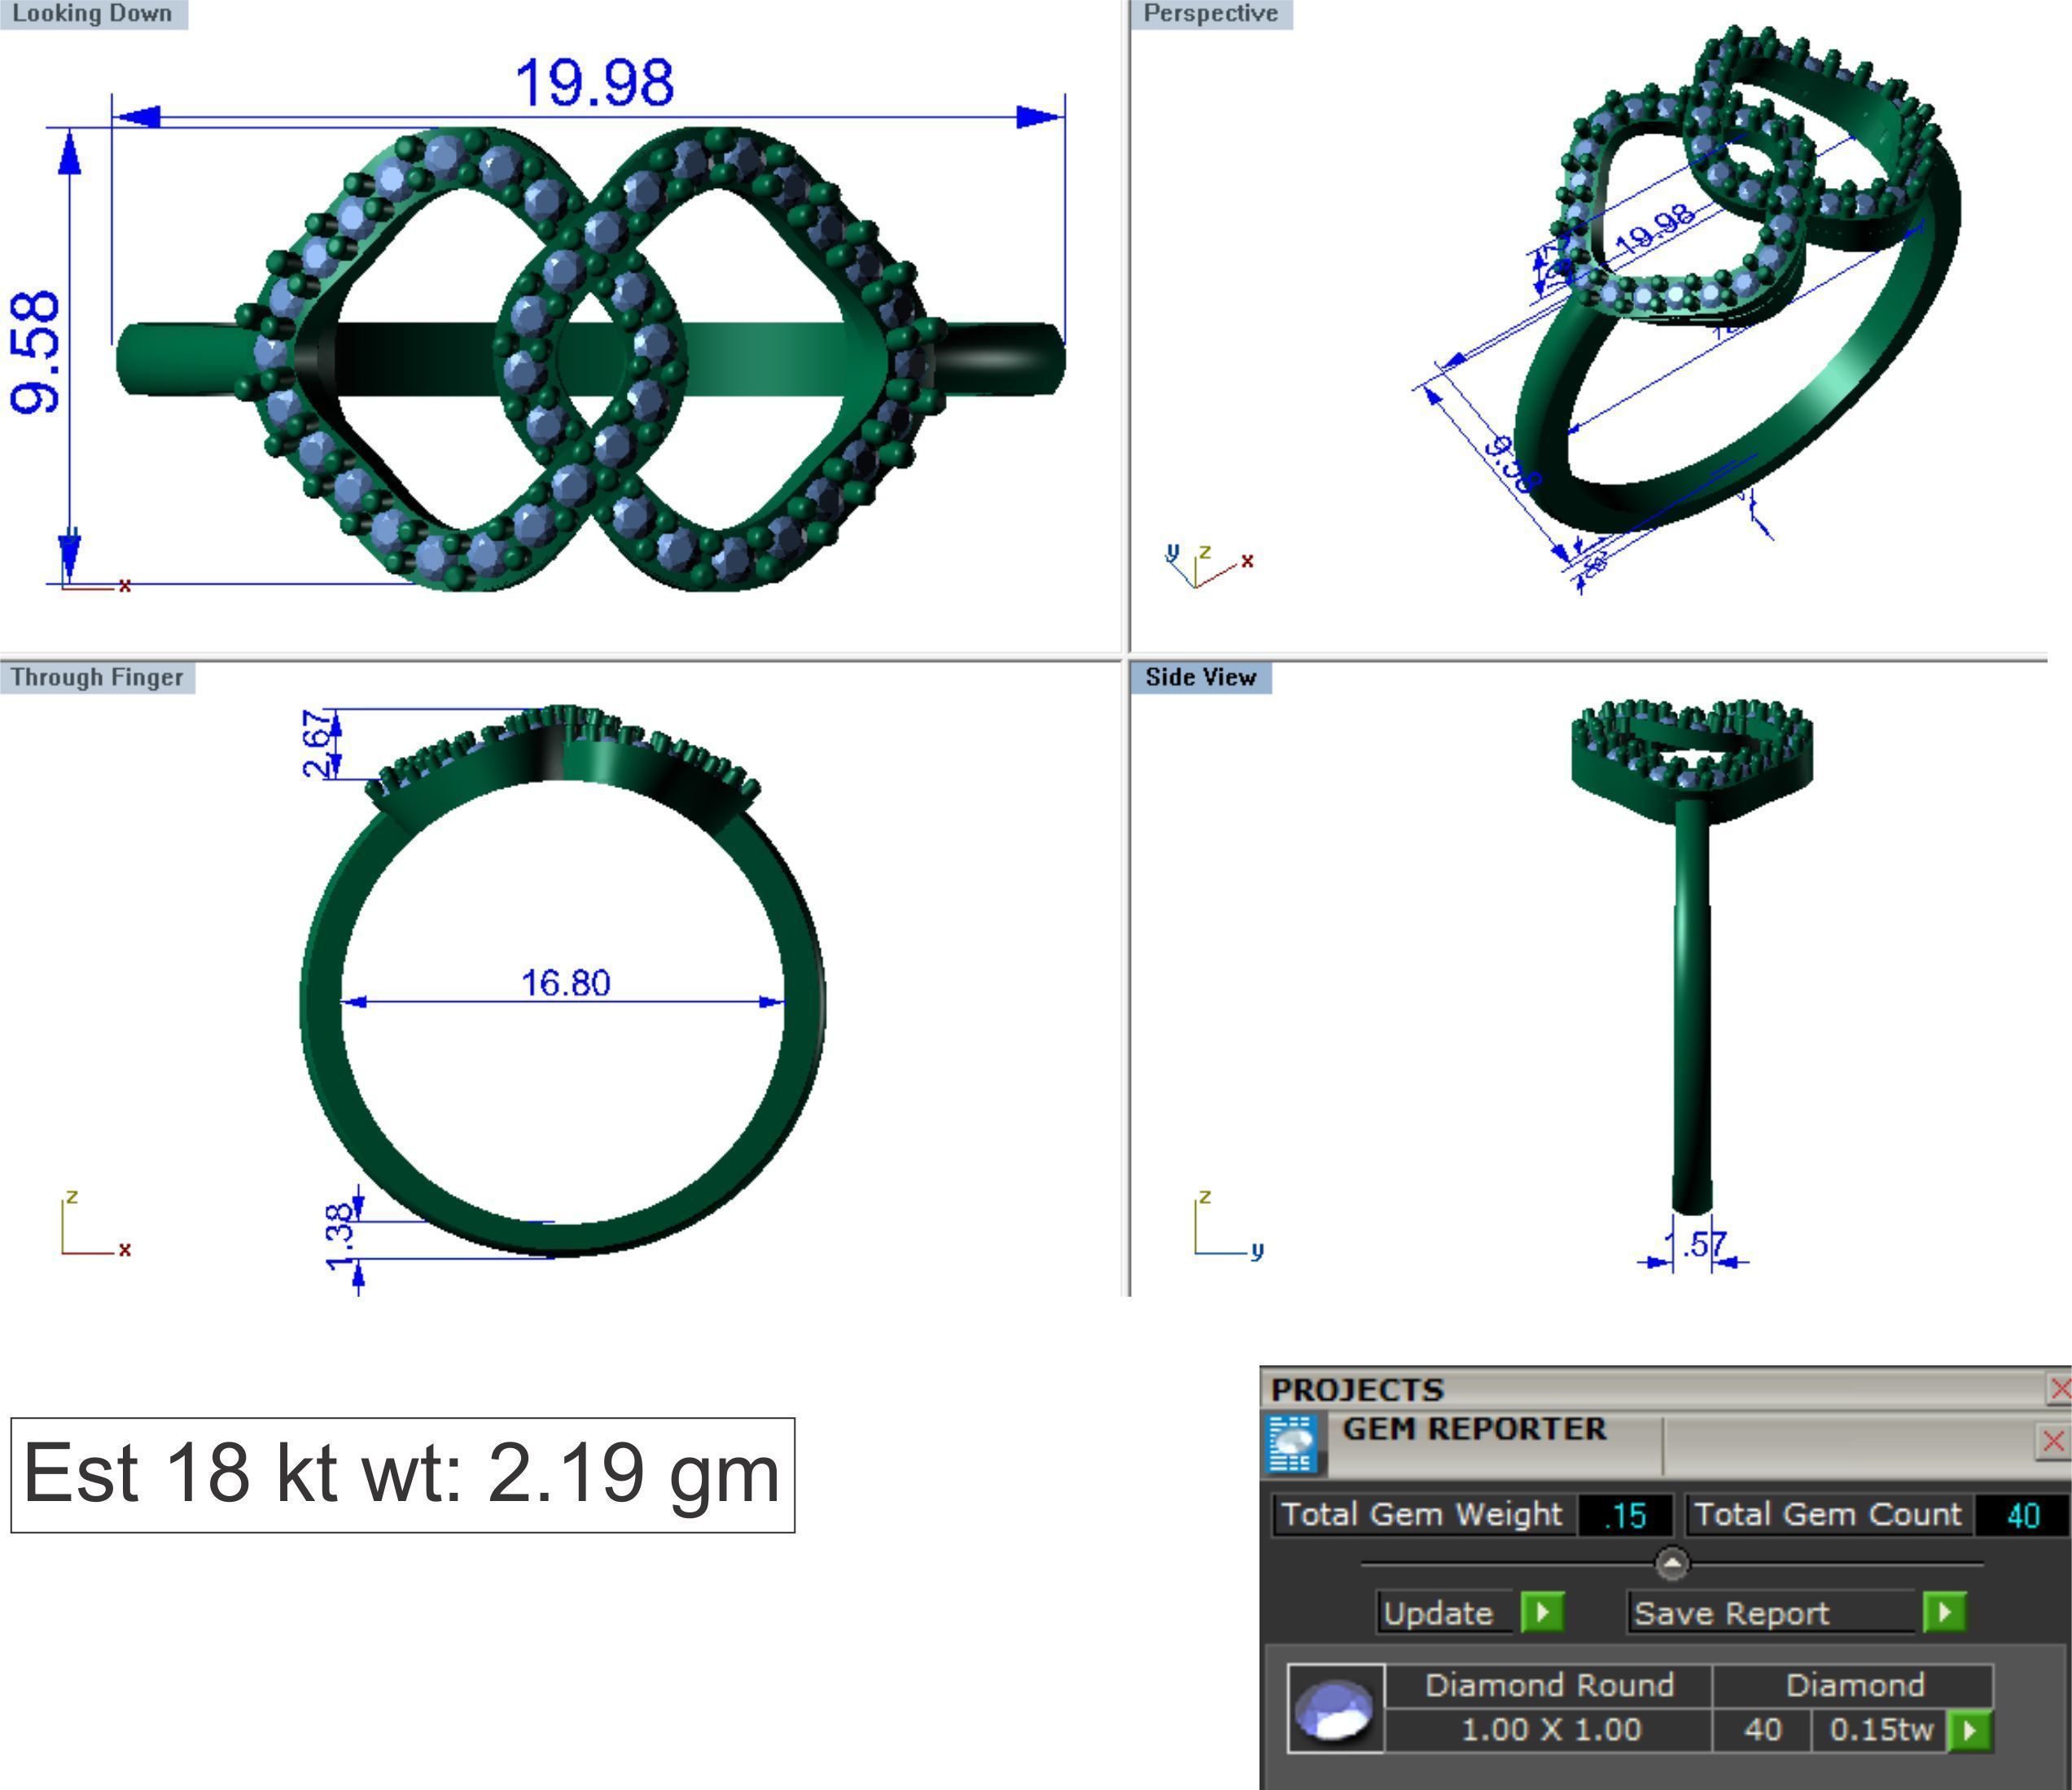The width and height of the screenshot is (2072, 1790).
Task: Click the 1.00 X 1.00 size cell
Action: (x=1549, y=1730)
